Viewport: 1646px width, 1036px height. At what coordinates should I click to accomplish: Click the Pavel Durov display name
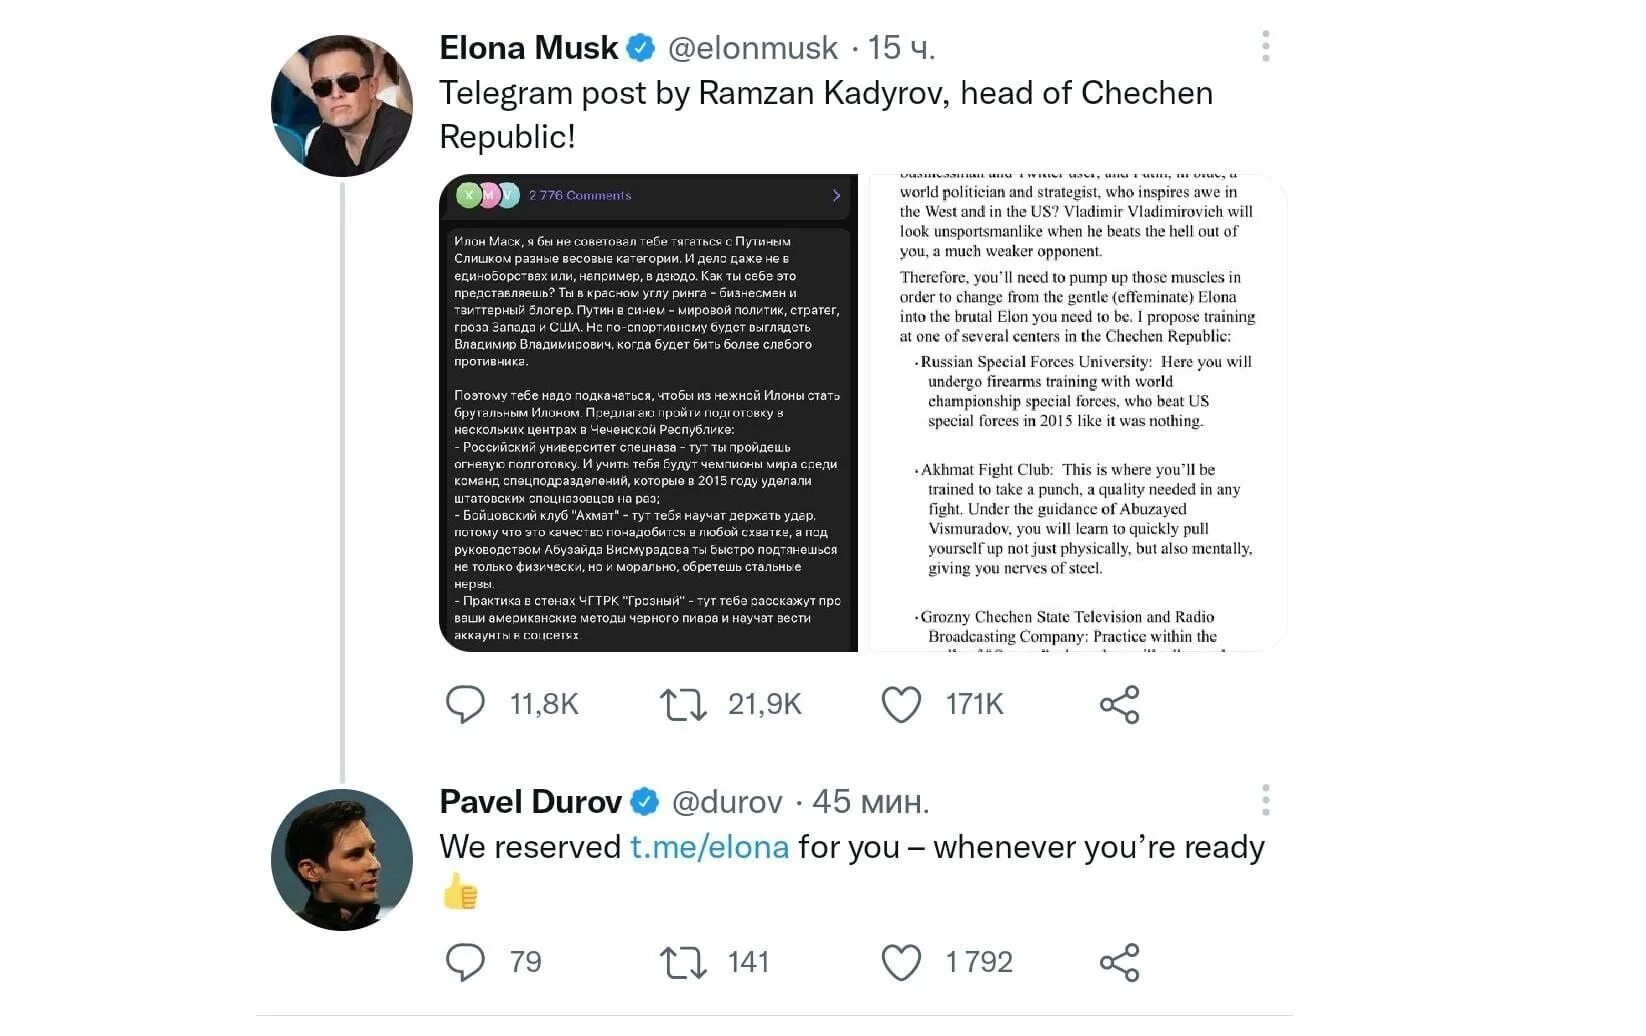pos(530,802)
